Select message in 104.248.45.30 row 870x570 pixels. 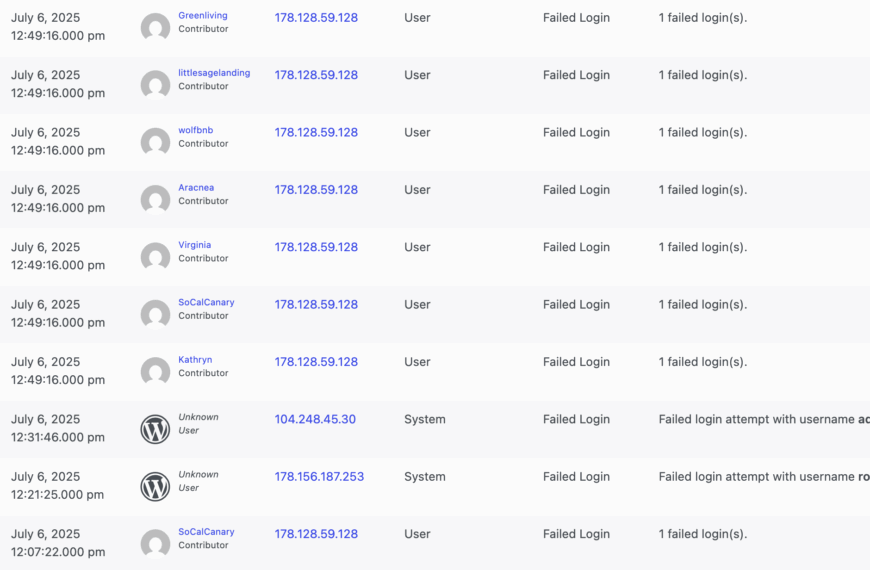[x=764, y=419]
